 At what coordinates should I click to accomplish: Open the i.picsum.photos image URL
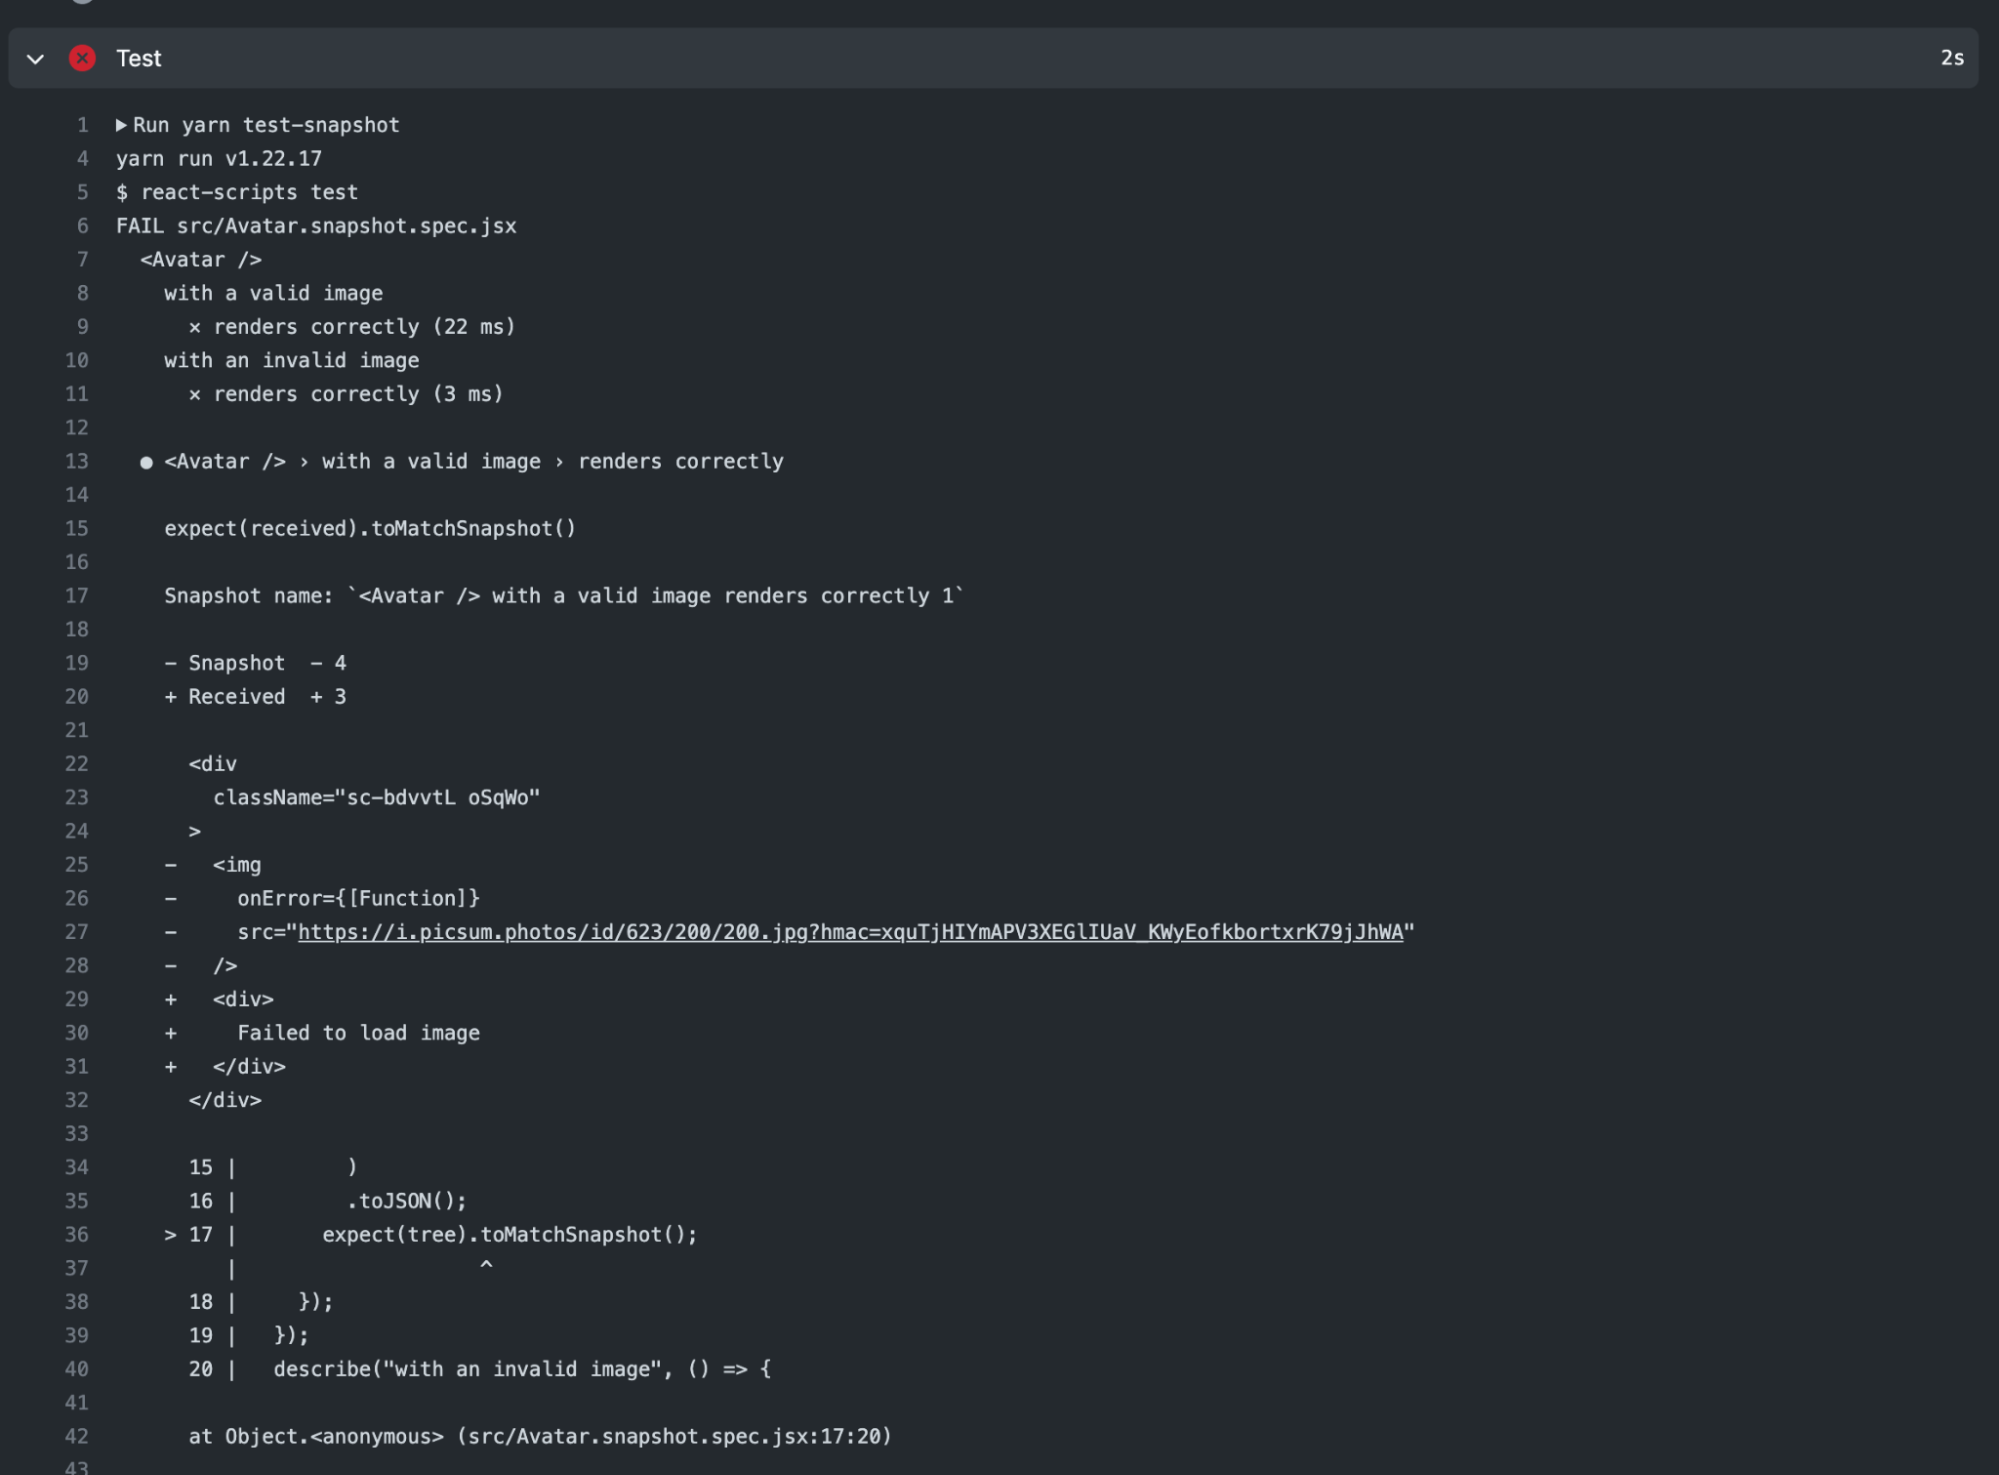pos(851,931)
